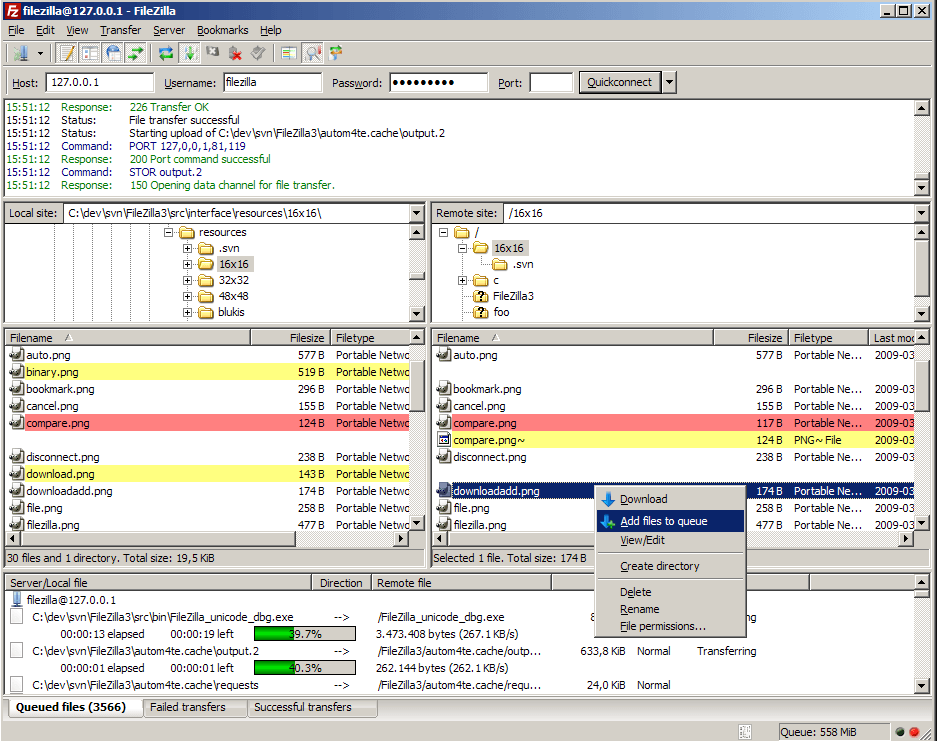Disconnect from the server
Screen dimensions: 937x741
pyautogui.click(x=233, y=53)
